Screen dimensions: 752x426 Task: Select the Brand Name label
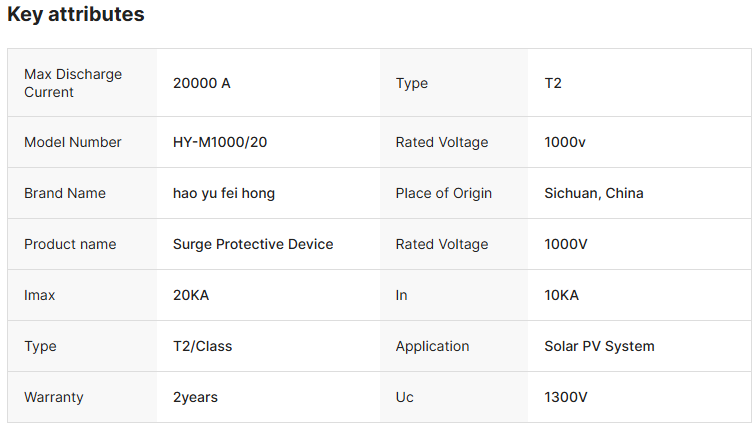click(65, 193)
